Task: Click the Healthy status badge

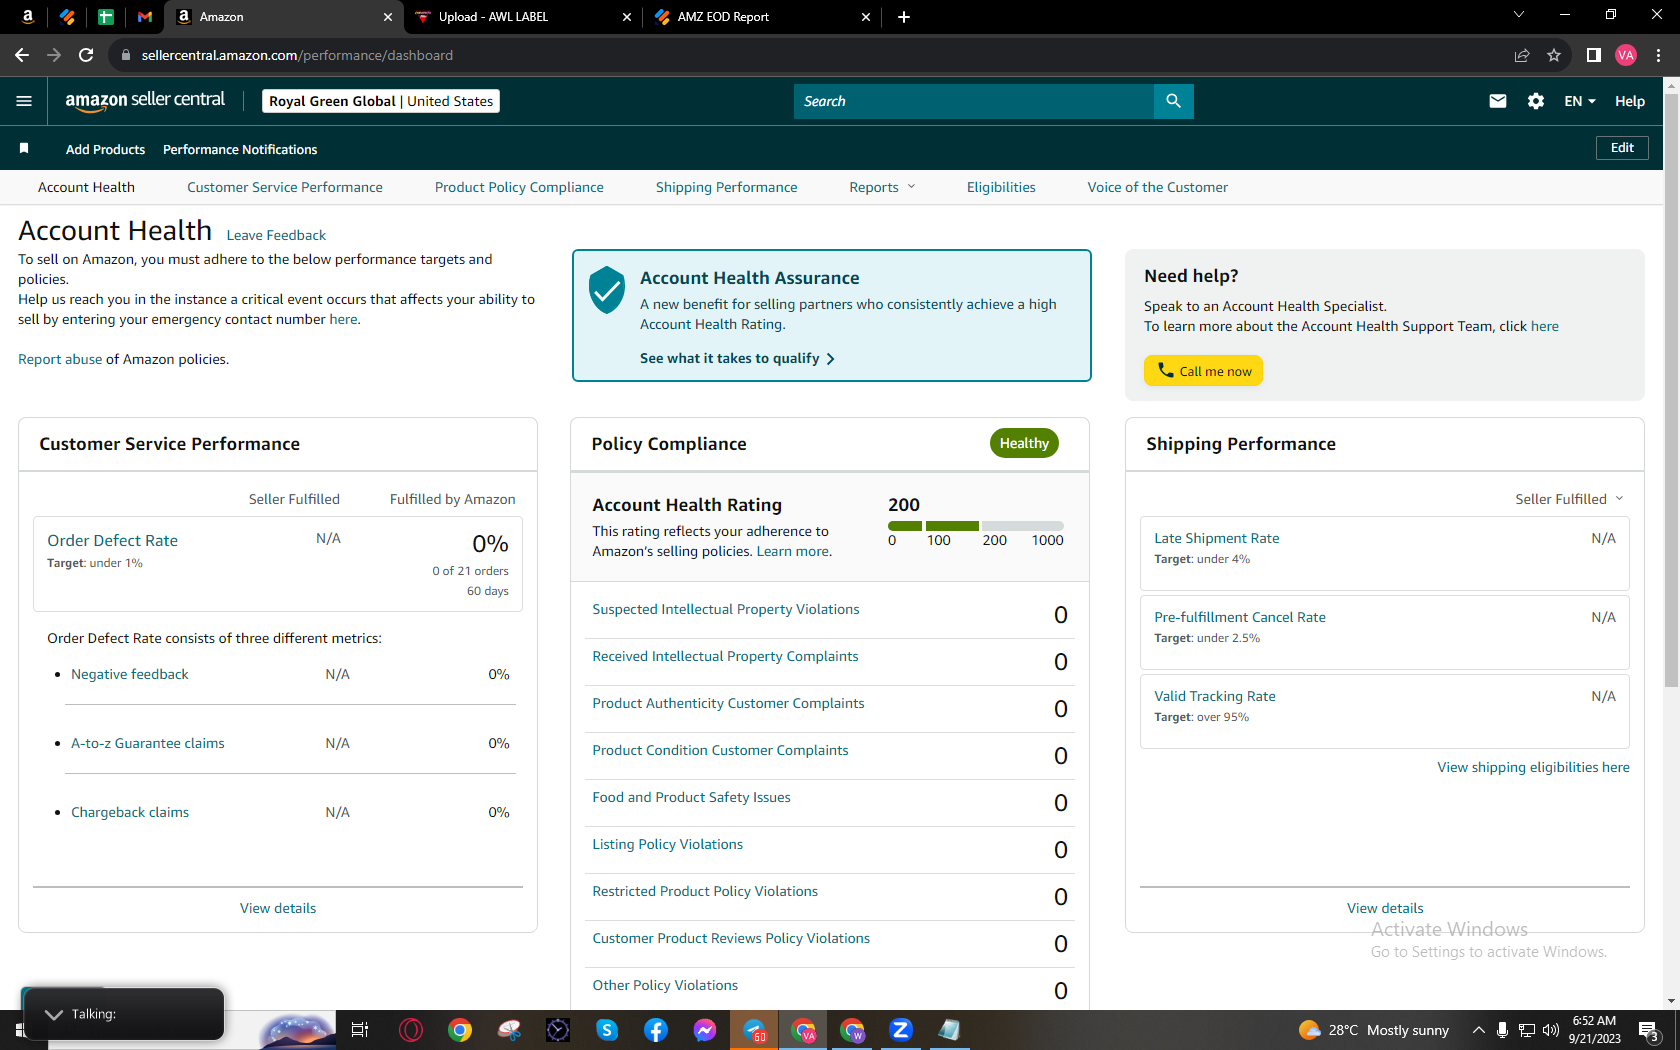Action: click(x=1024, y=443)
